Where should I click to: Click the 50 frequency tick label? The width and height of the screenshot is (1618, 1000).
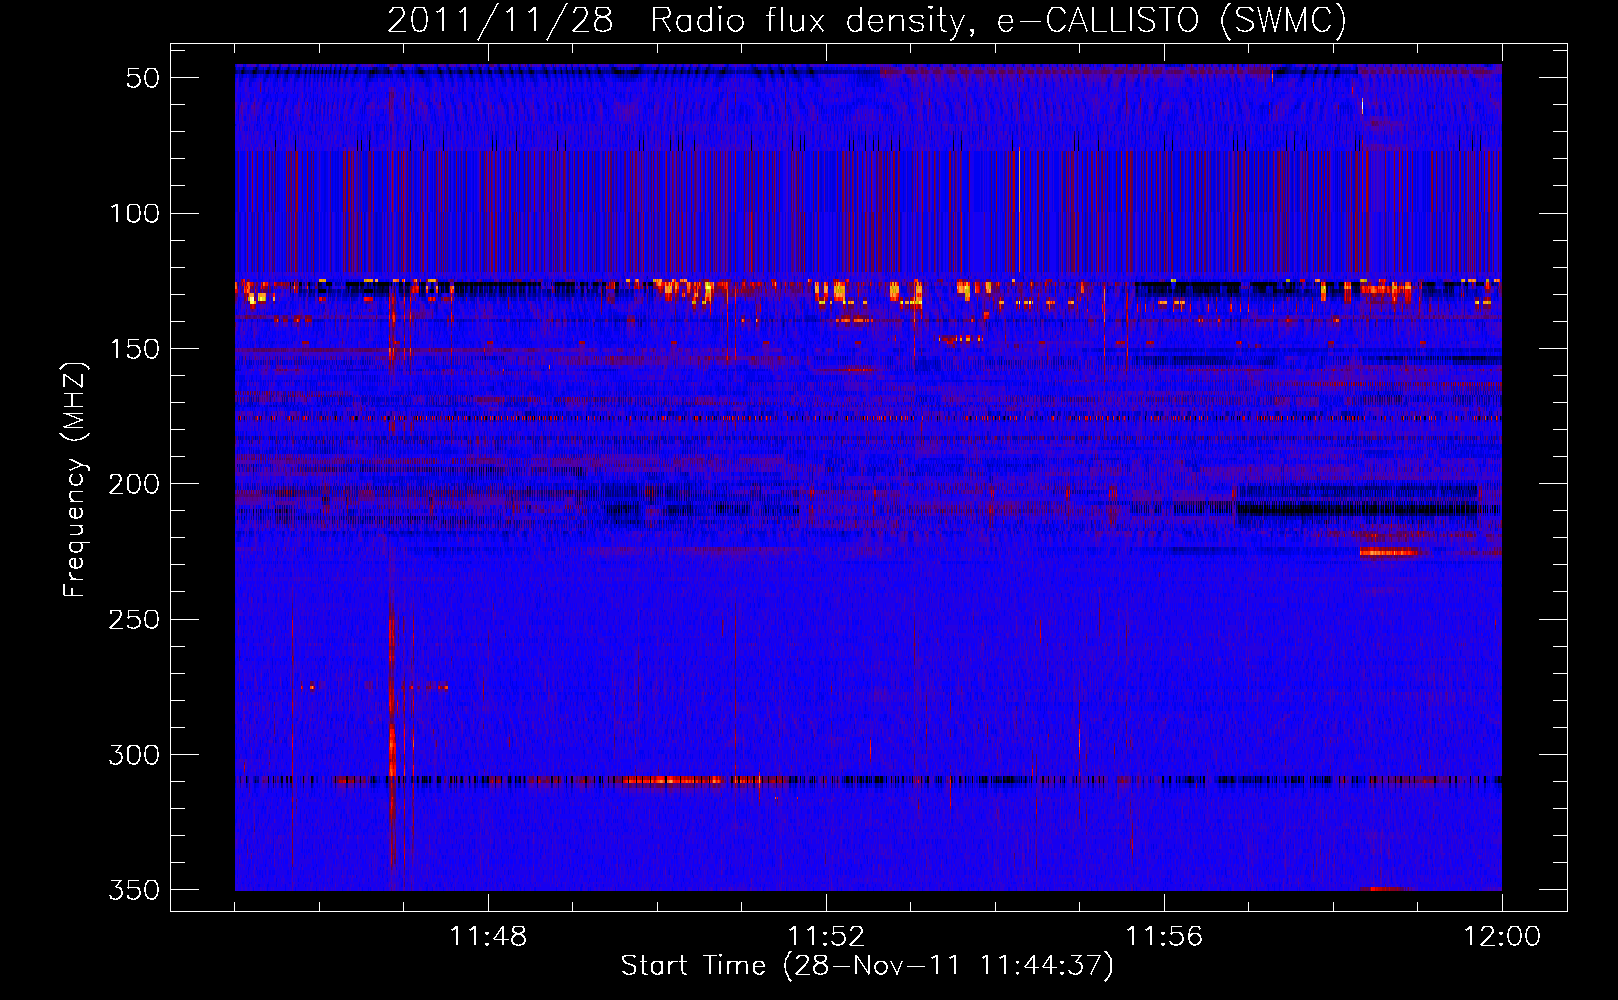click(143, 78)
